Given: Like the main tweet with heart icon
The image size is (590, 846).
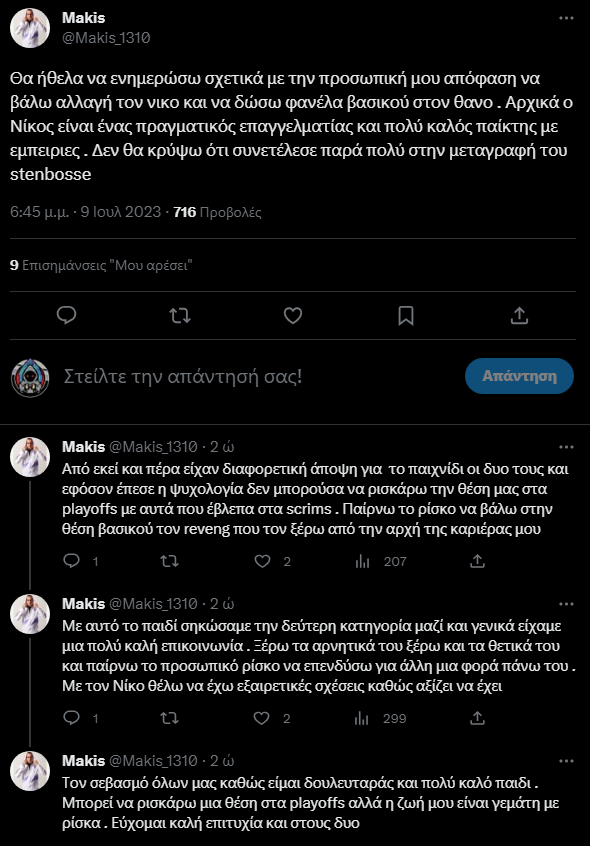Looking at the screenshot, I should coord(293,315).
